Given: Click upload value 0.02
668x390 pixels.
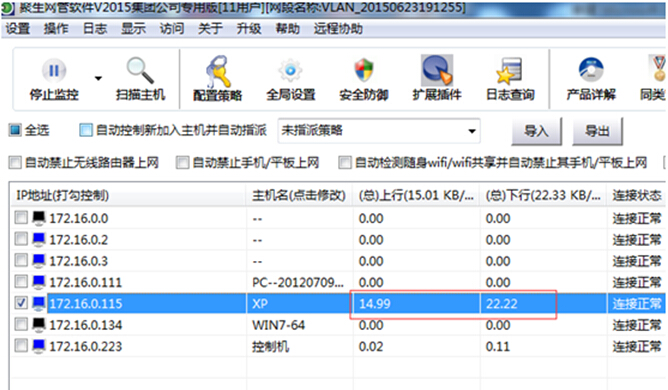Looking at the screenshot, I should [x=371, y=346].
